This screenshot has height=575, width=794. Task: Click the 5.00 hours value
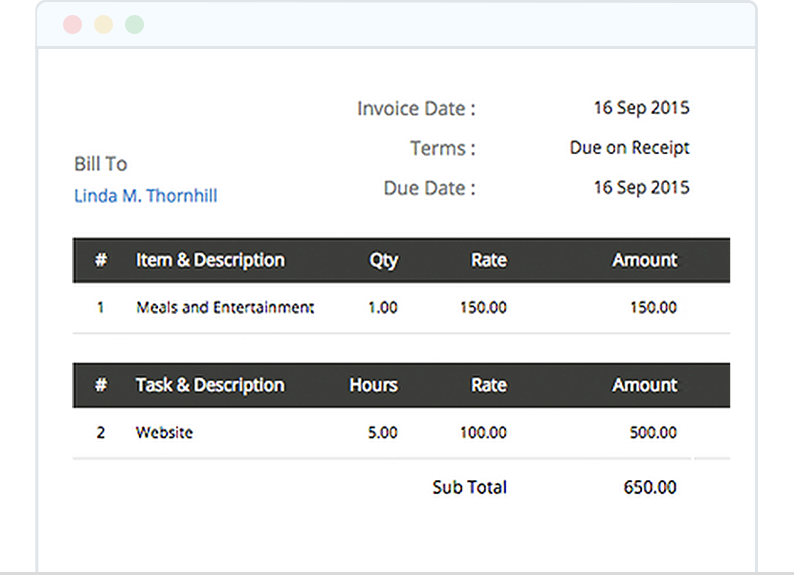point(382,433)
